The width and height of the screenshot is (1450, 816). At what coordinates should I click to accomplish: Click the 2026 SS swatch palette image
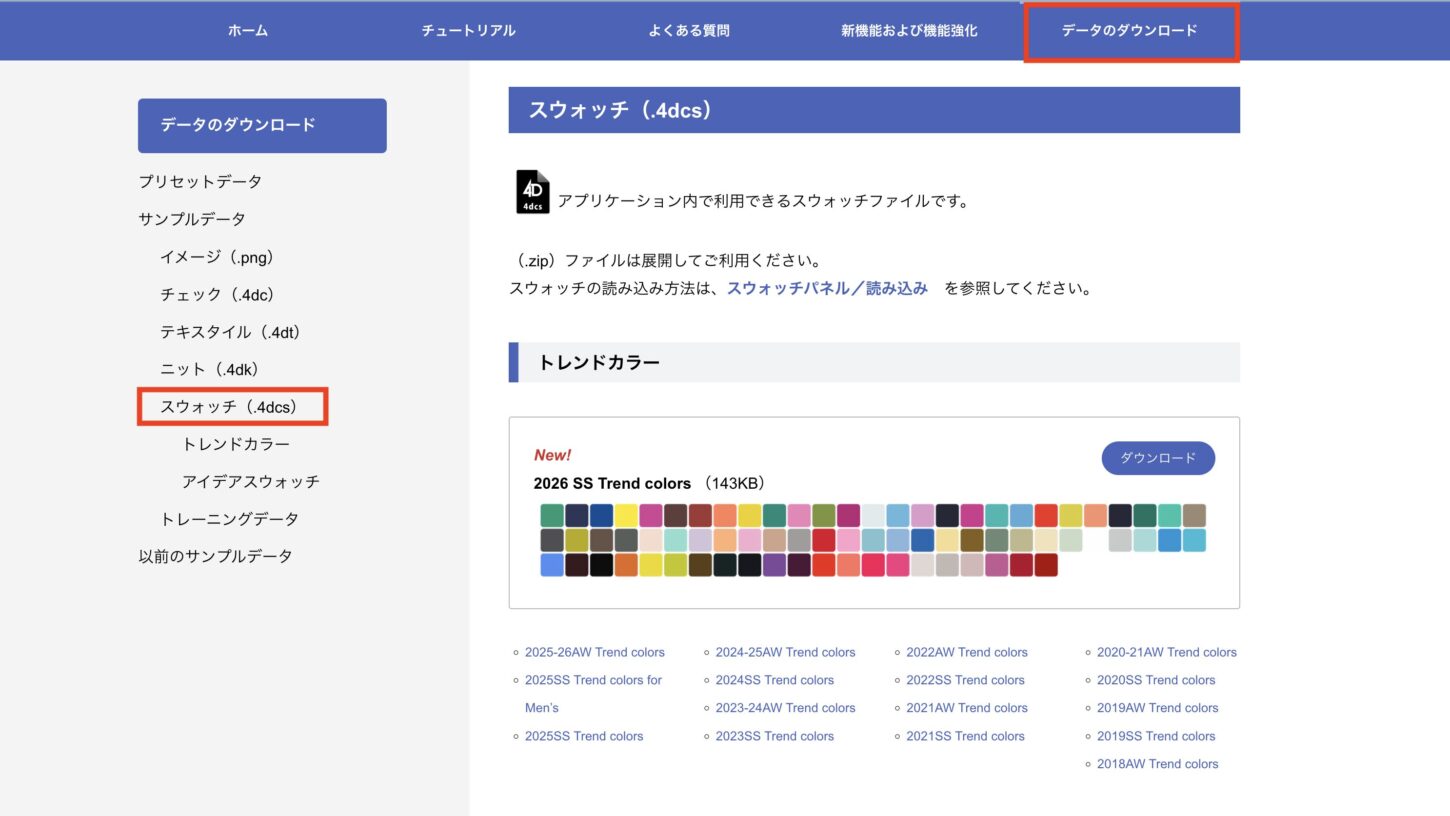[873, 540]
